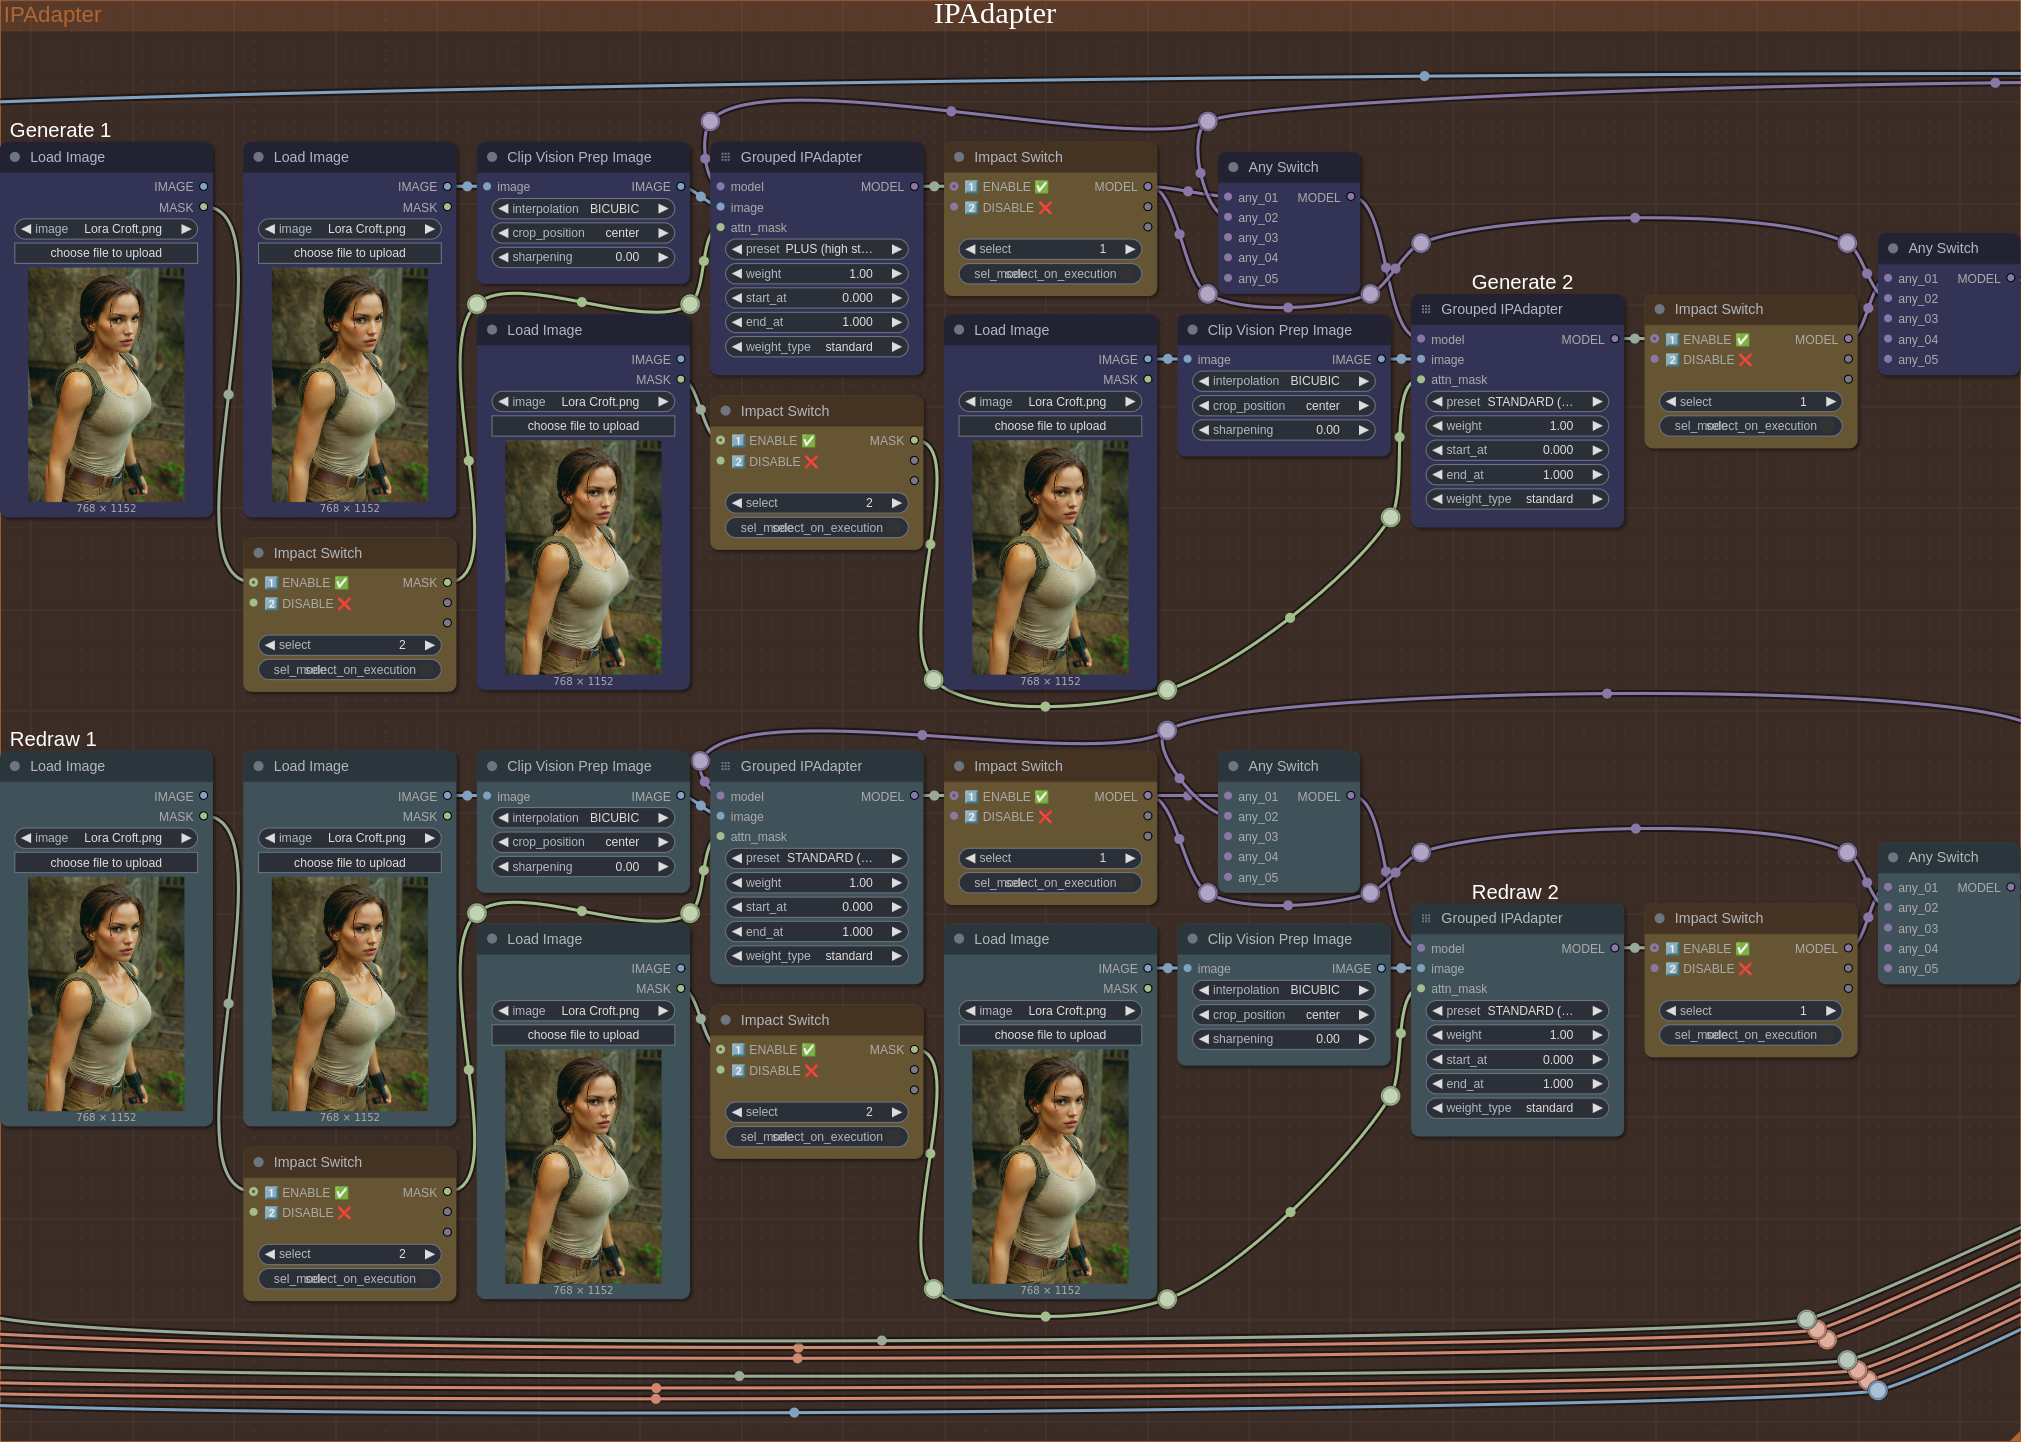Open preset STANDARD dropdown in Generate 2 Grouped IPAdapter

coord(1517,402)
